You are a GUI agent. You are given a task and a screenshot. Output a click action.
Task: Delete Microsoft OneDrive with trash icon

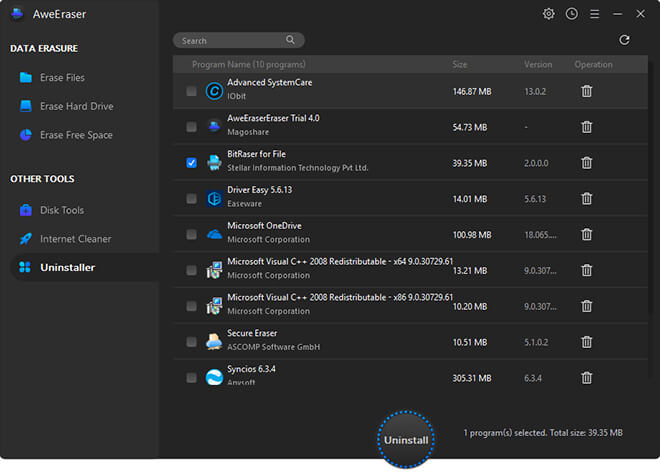(586, 234)
